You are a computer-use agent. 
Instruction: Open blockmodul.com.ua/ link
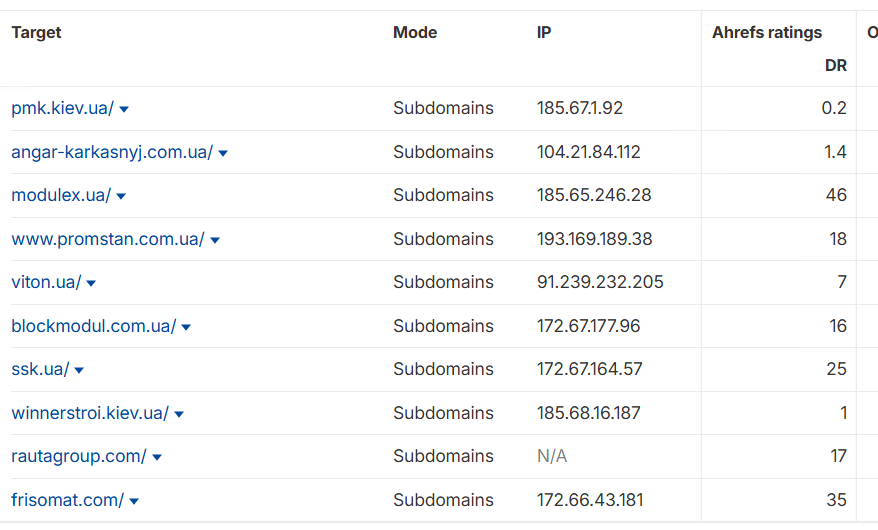[94, 326]
